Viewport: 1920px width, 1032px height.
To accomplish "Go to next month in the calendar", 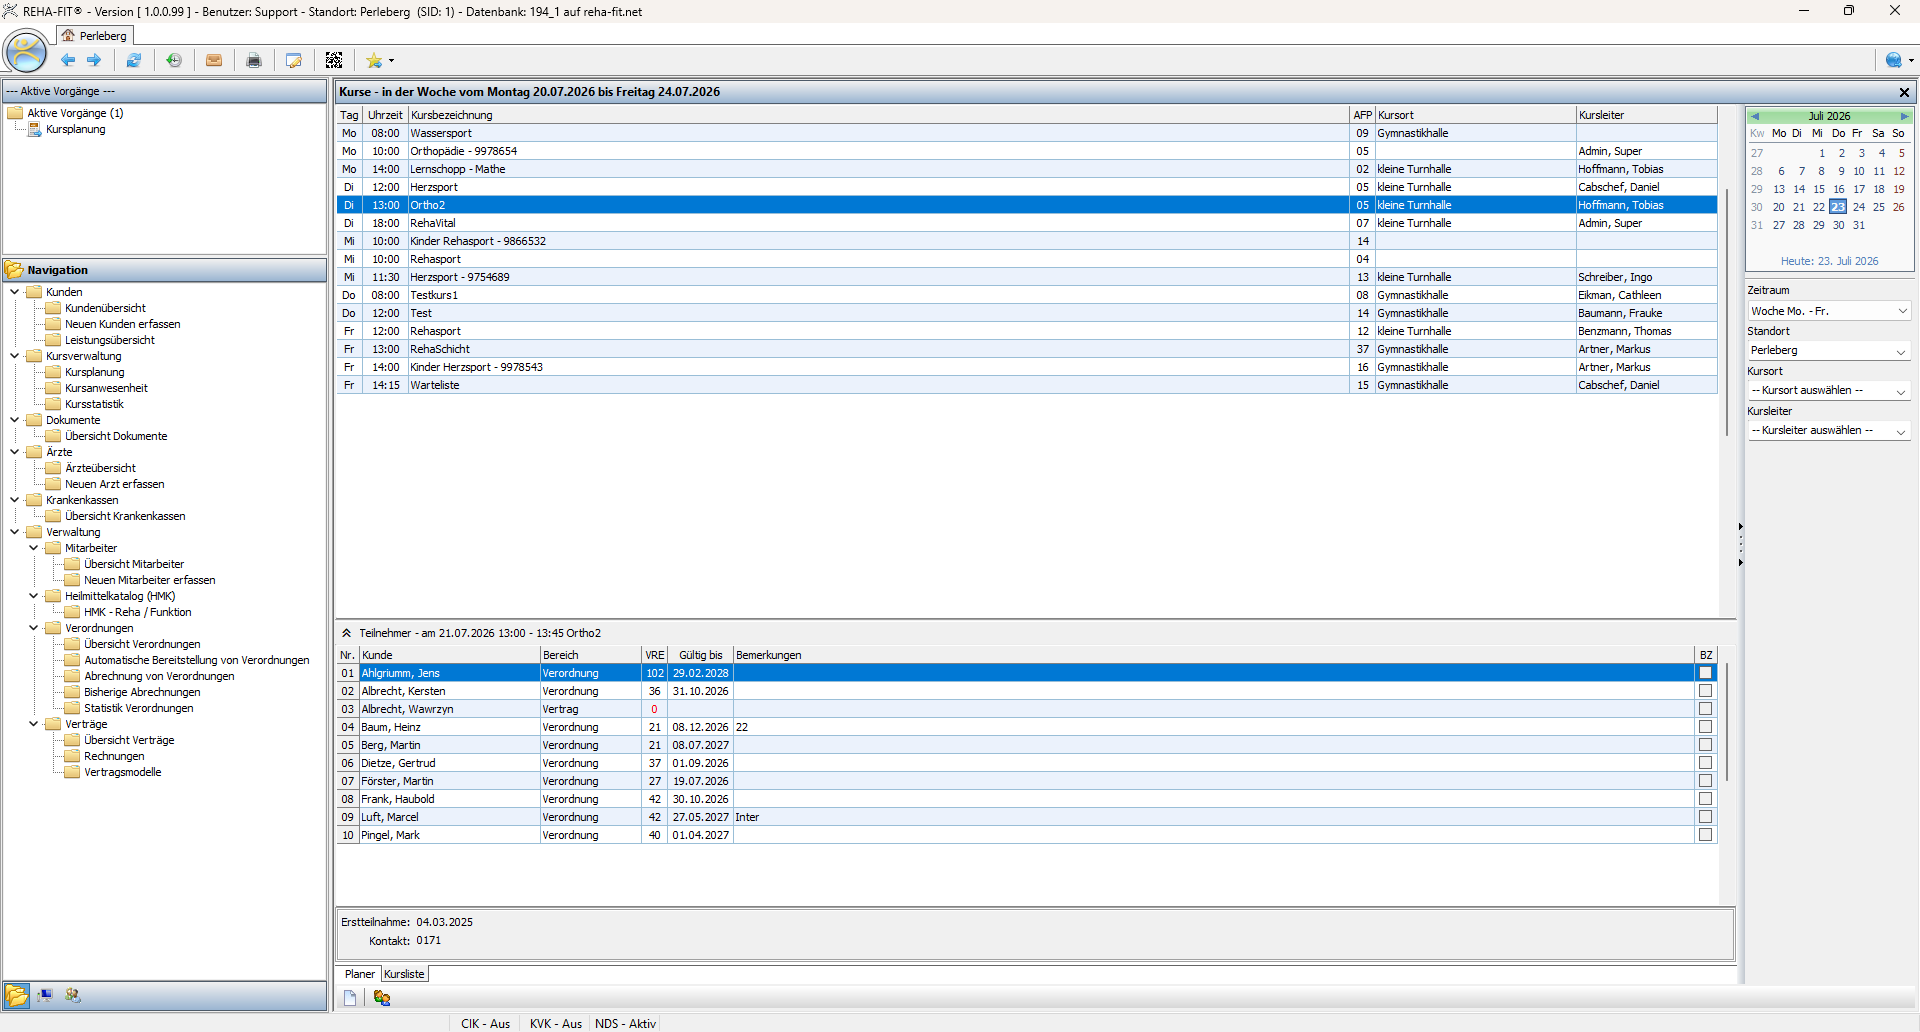I will click(1905, 116).
